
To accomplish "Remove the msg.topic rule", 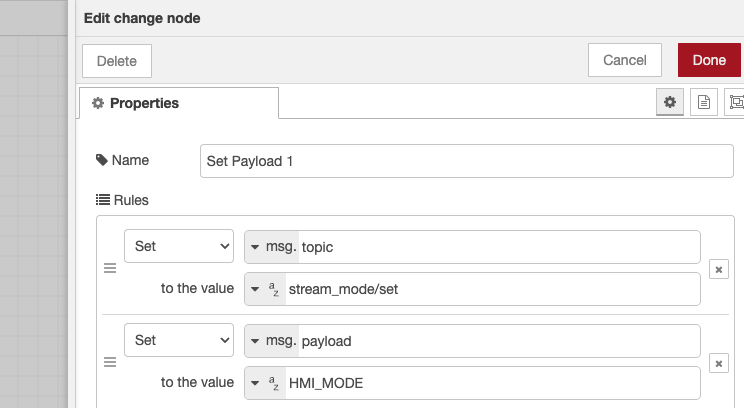I will pos(718,269).
